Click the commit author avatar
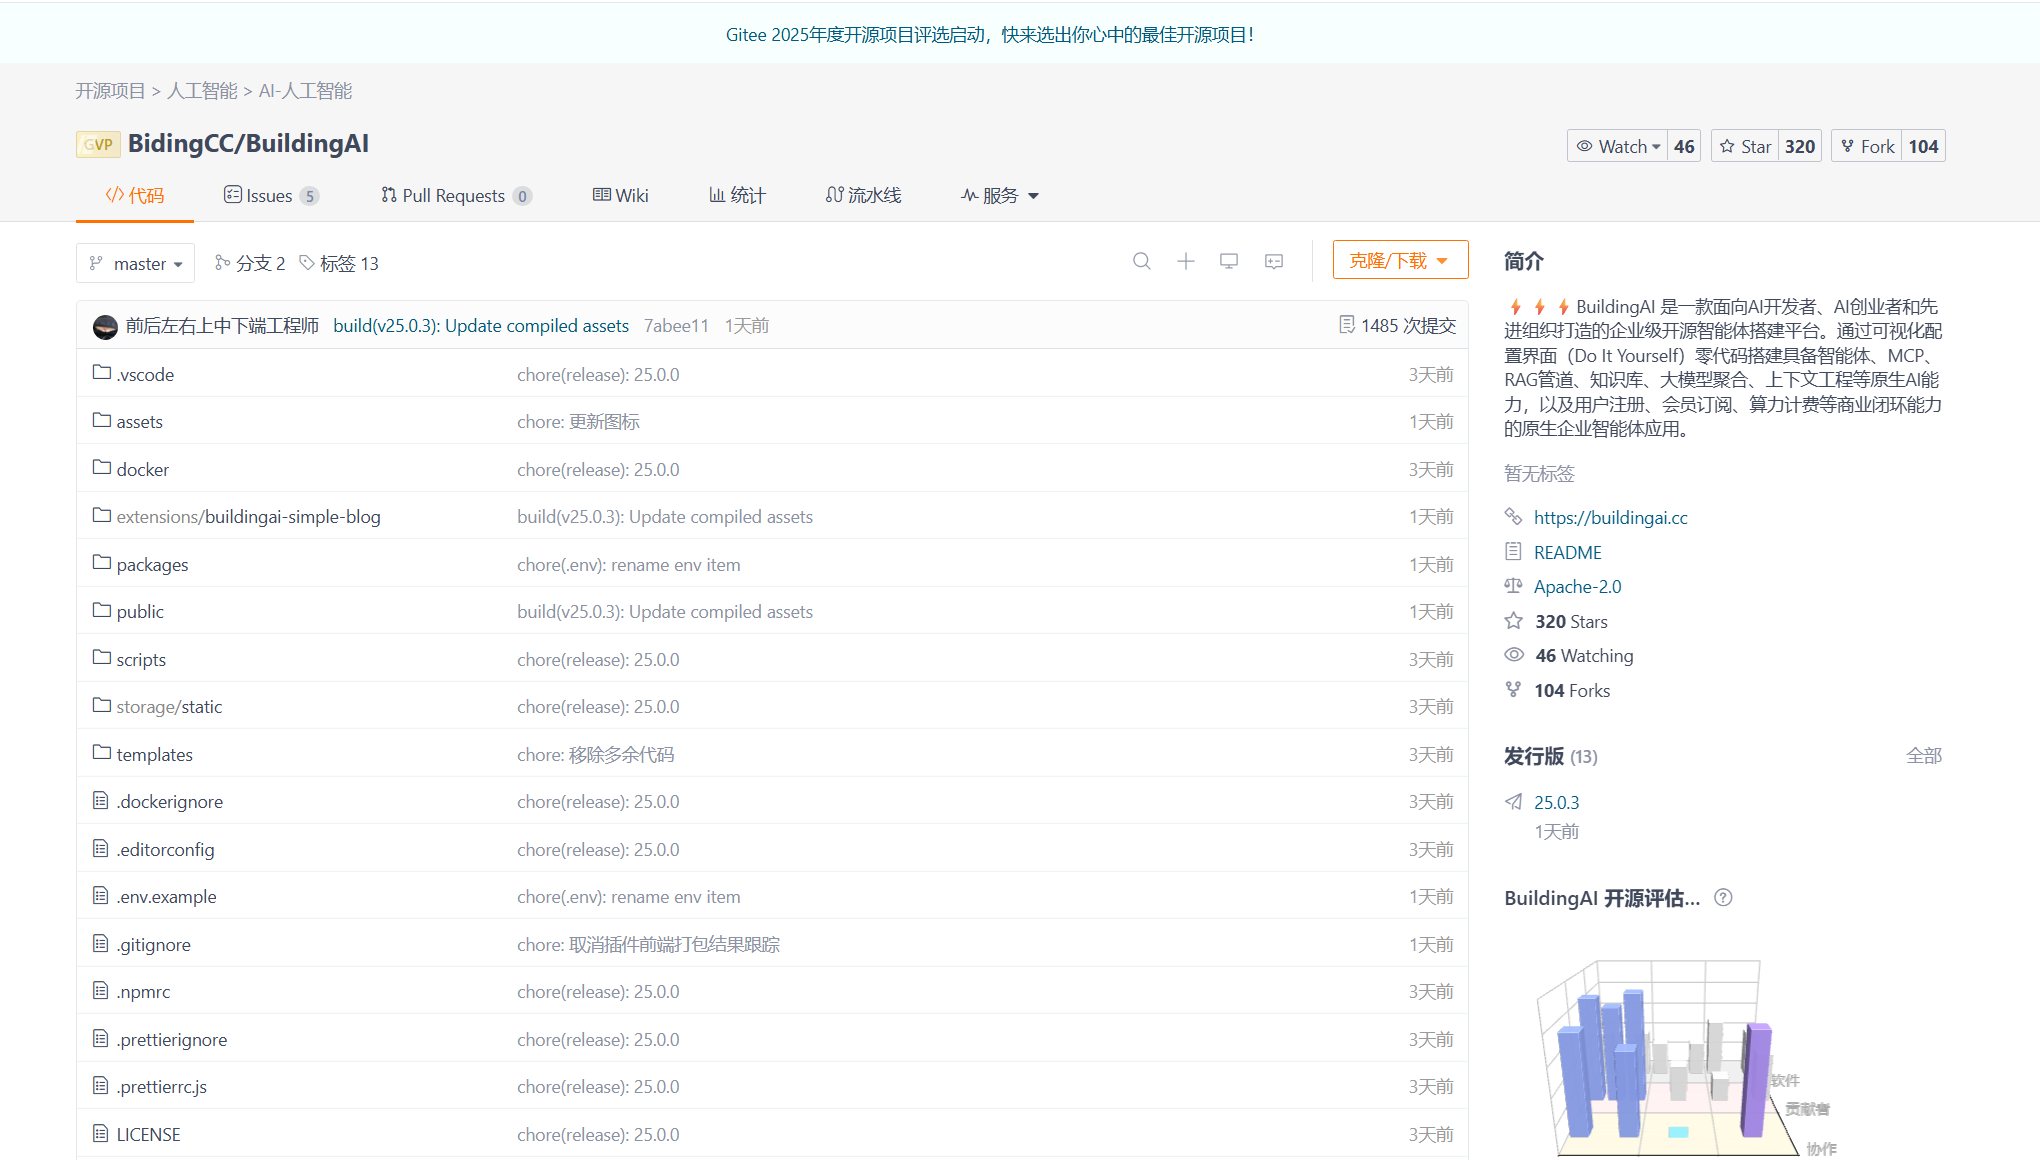The image size is (2040, 1160). [x=105, y=326]
